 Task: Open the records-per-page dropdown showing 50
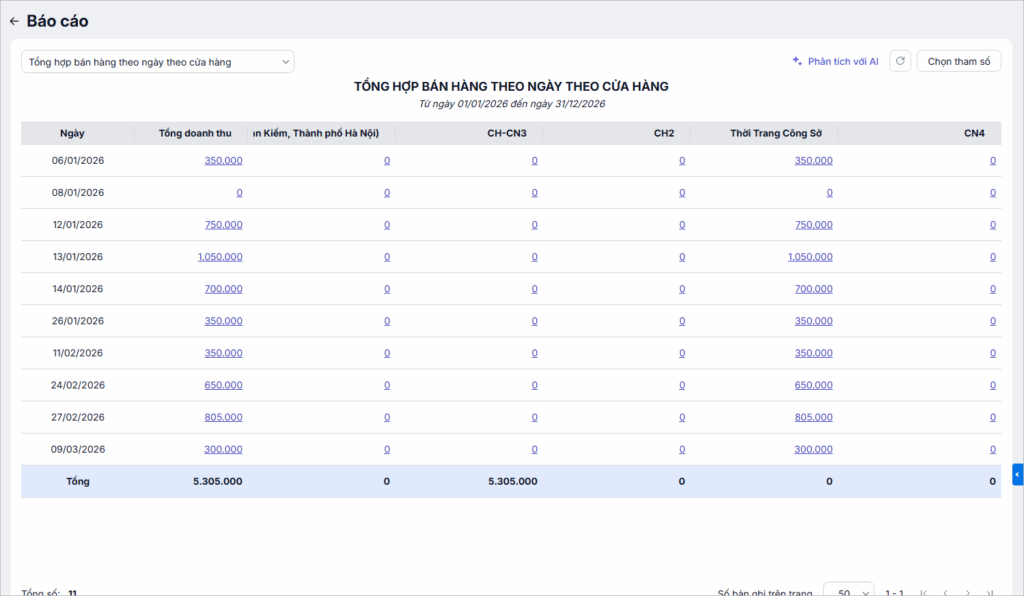(848, 592)
